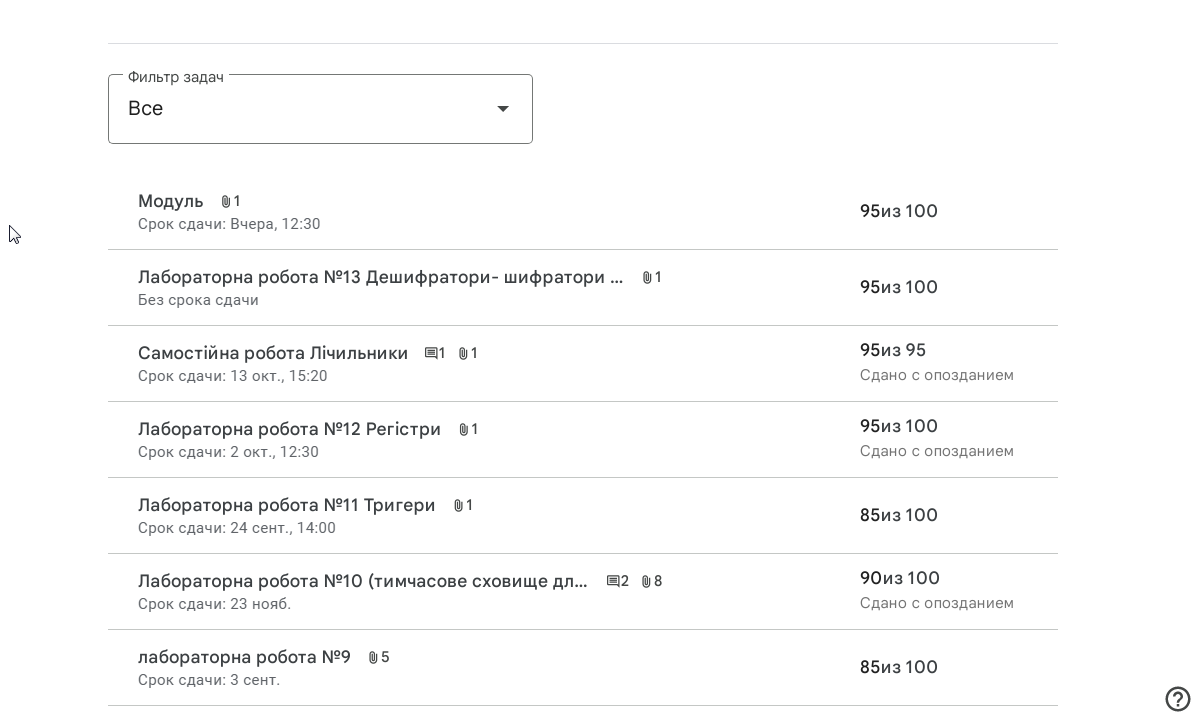Image resolution: width=1201 pixels, height=716 pixels.
Task: Click attachment icon on лабораторна робота №9
Action: click(x=373, y=658)
